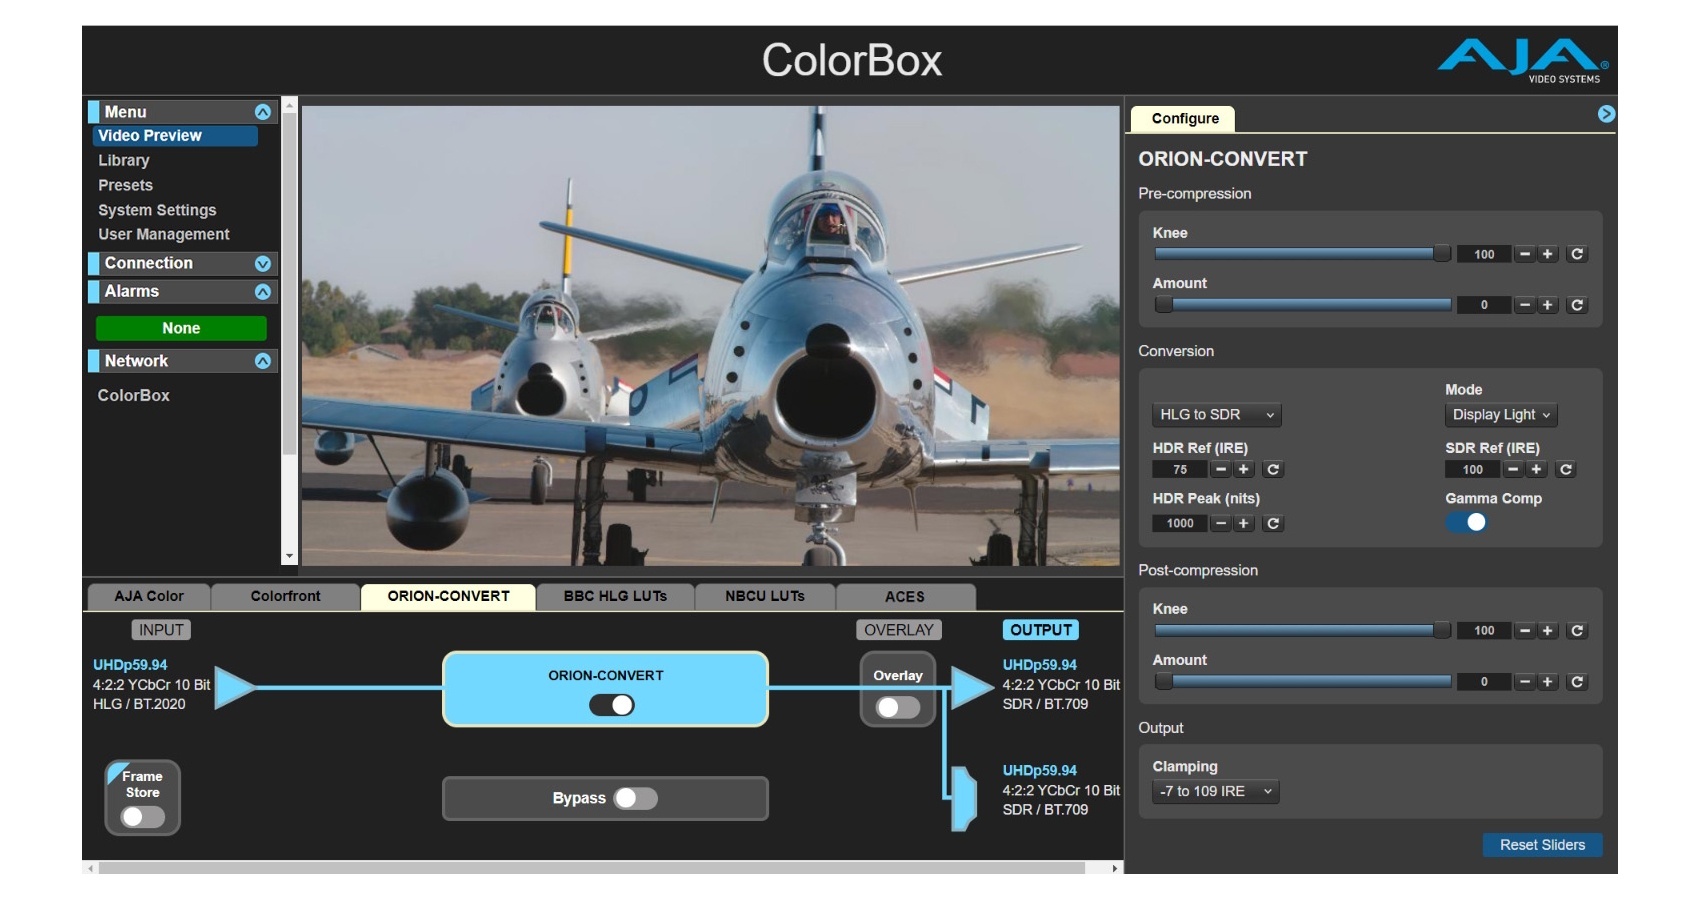
Task: Increase Post-compression Knee with plus button
Action: (1548, 630)
